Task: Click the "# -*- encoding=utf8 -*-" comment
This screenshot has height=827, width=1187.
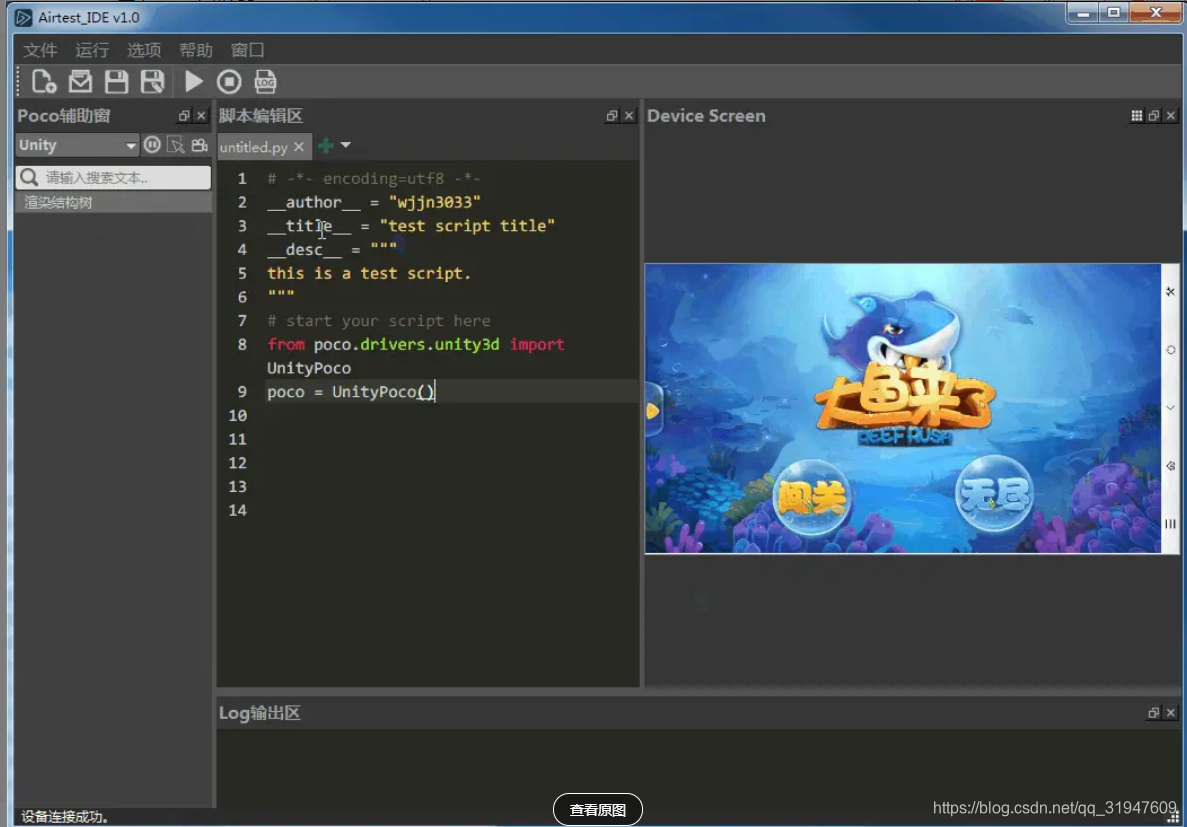Action: coord(374,179)
